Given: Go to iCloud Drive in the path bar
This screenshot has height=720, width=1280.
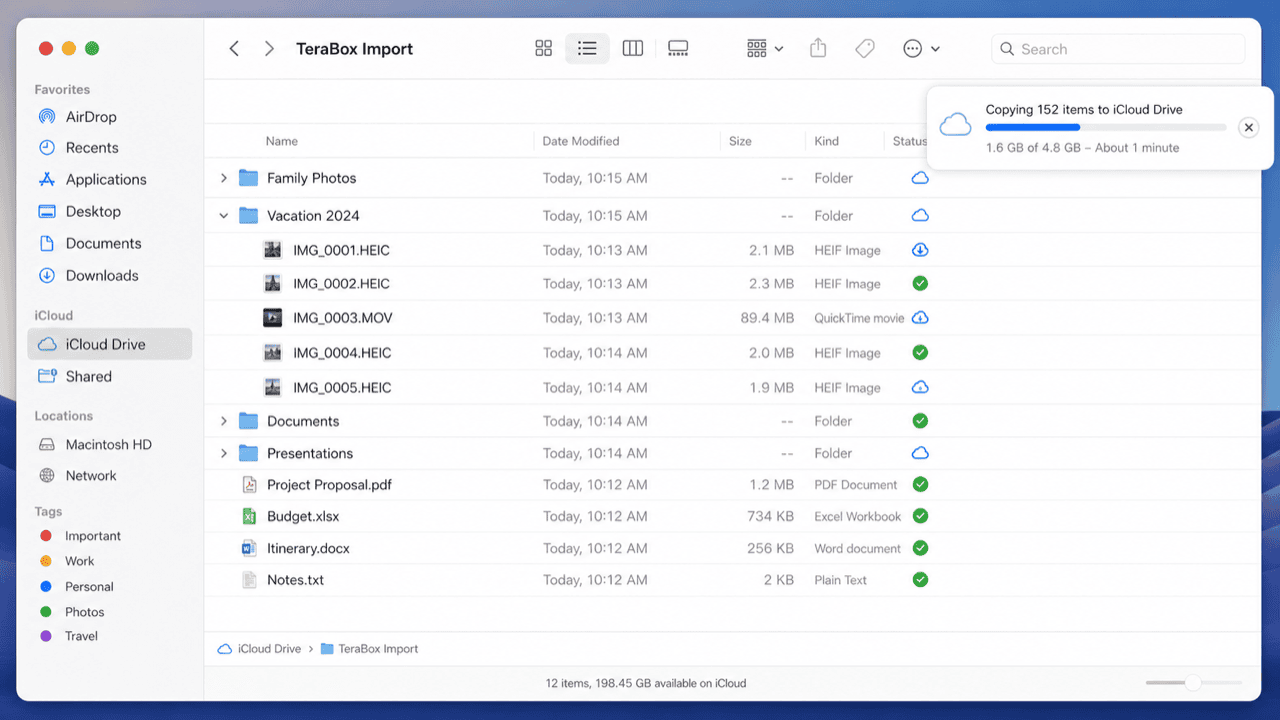Looking at the screenshot, I should click(259, 649).
